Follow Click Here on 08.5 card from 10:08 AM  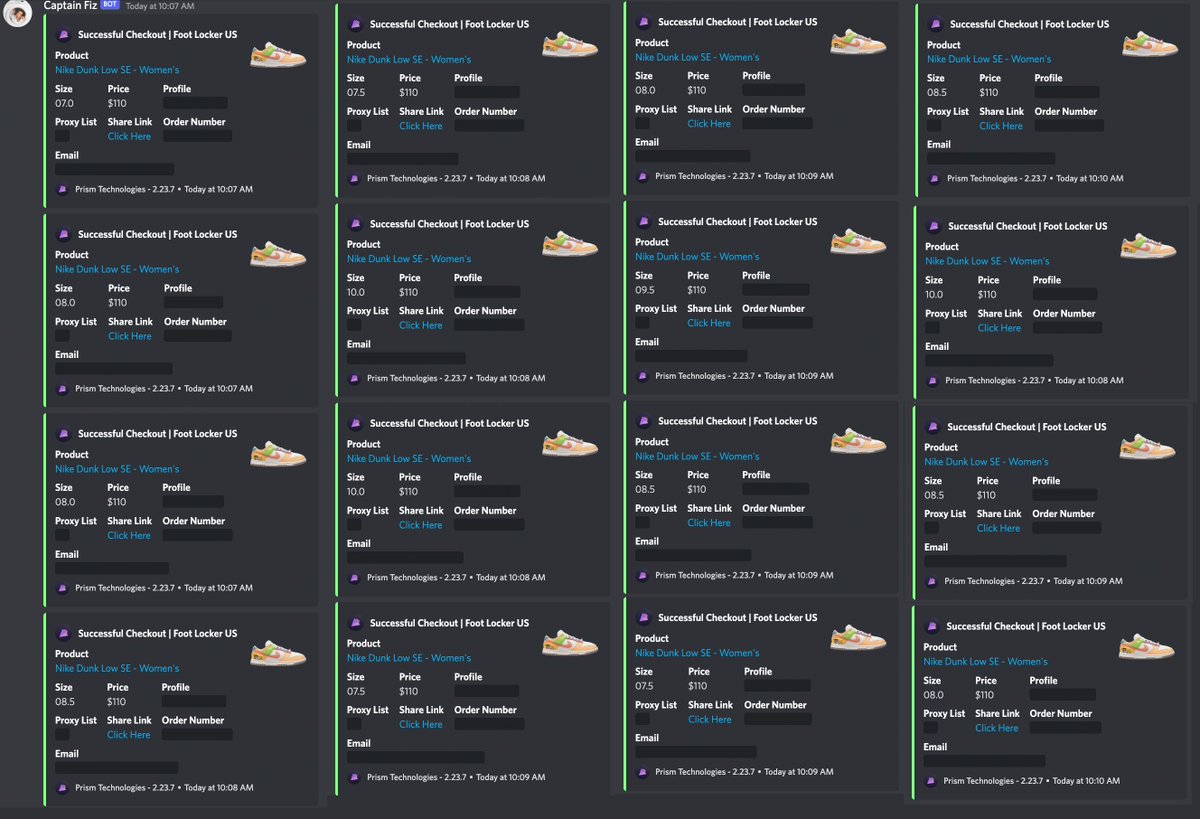(x=129, y=735)
